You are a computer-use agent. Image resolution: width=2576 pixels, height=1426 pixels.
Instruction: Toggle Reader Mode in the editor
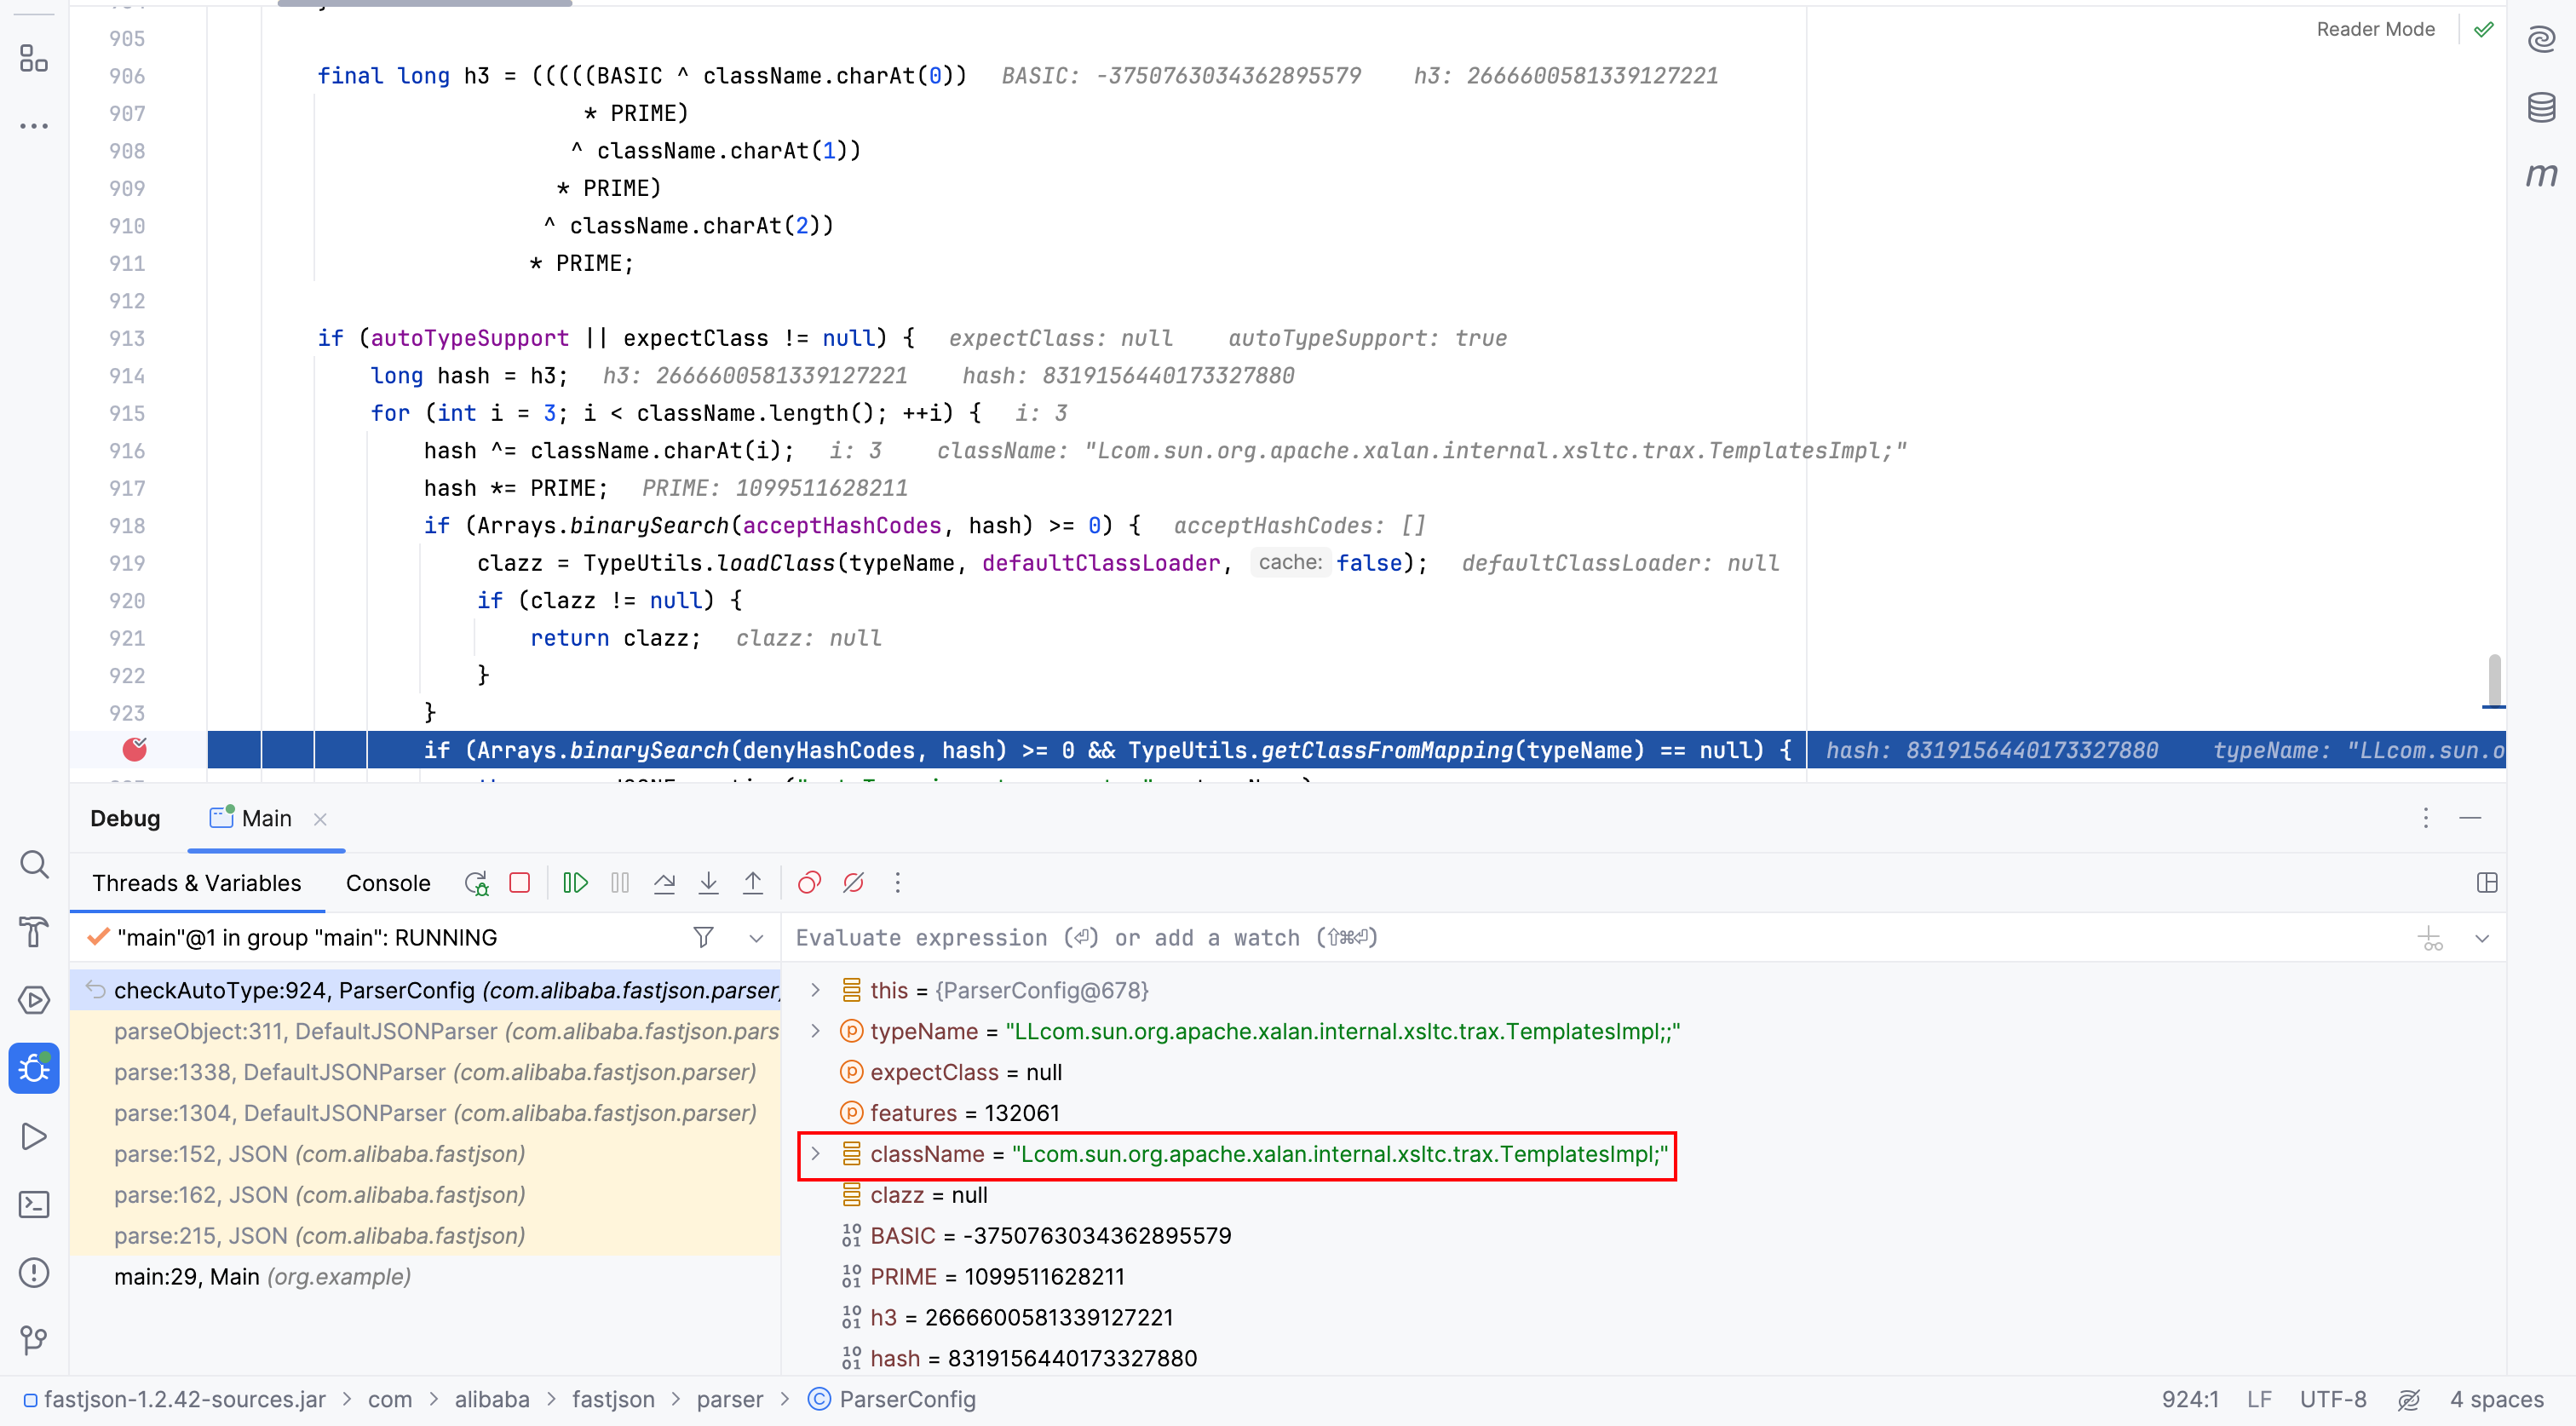pos(2375,29)
